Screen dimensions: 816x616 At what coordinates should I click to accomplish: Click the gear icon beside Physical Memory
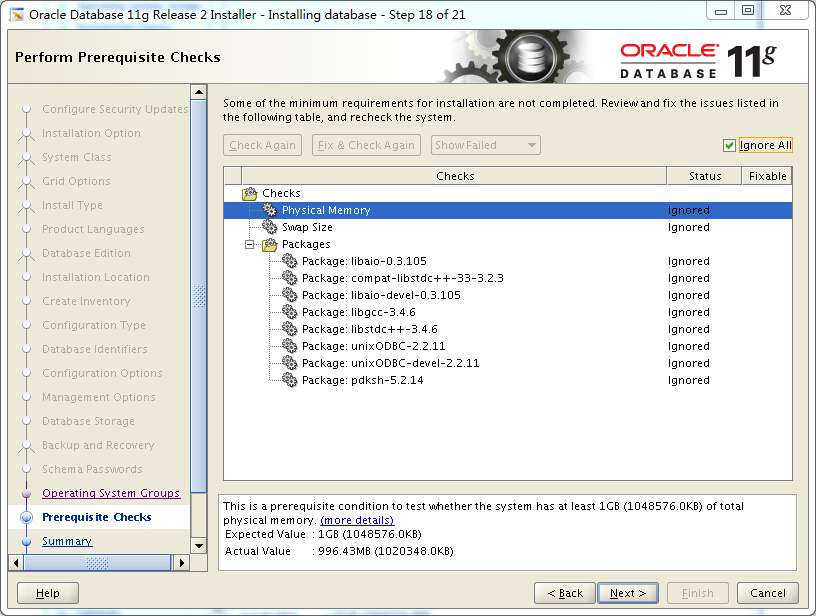270,210
